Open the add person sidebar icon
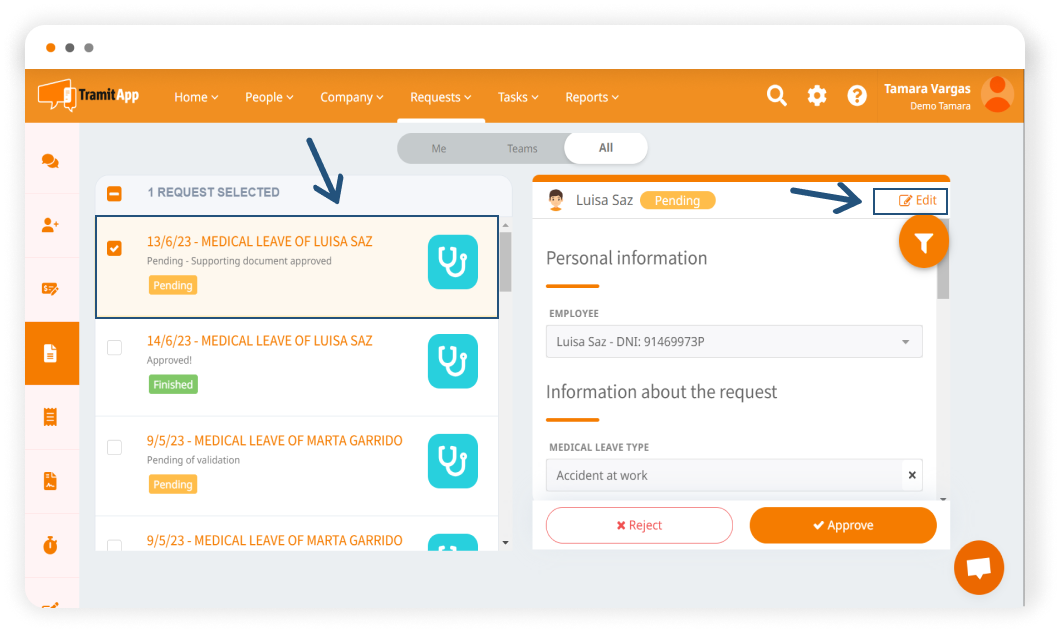 coord(50,225)
